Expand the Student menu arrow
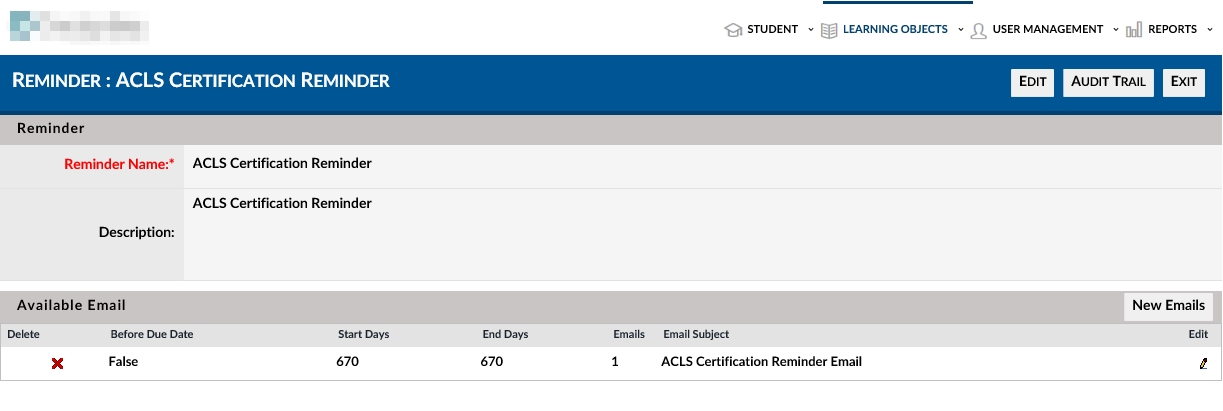1223x411 pixels. click(x=810, y=30)
